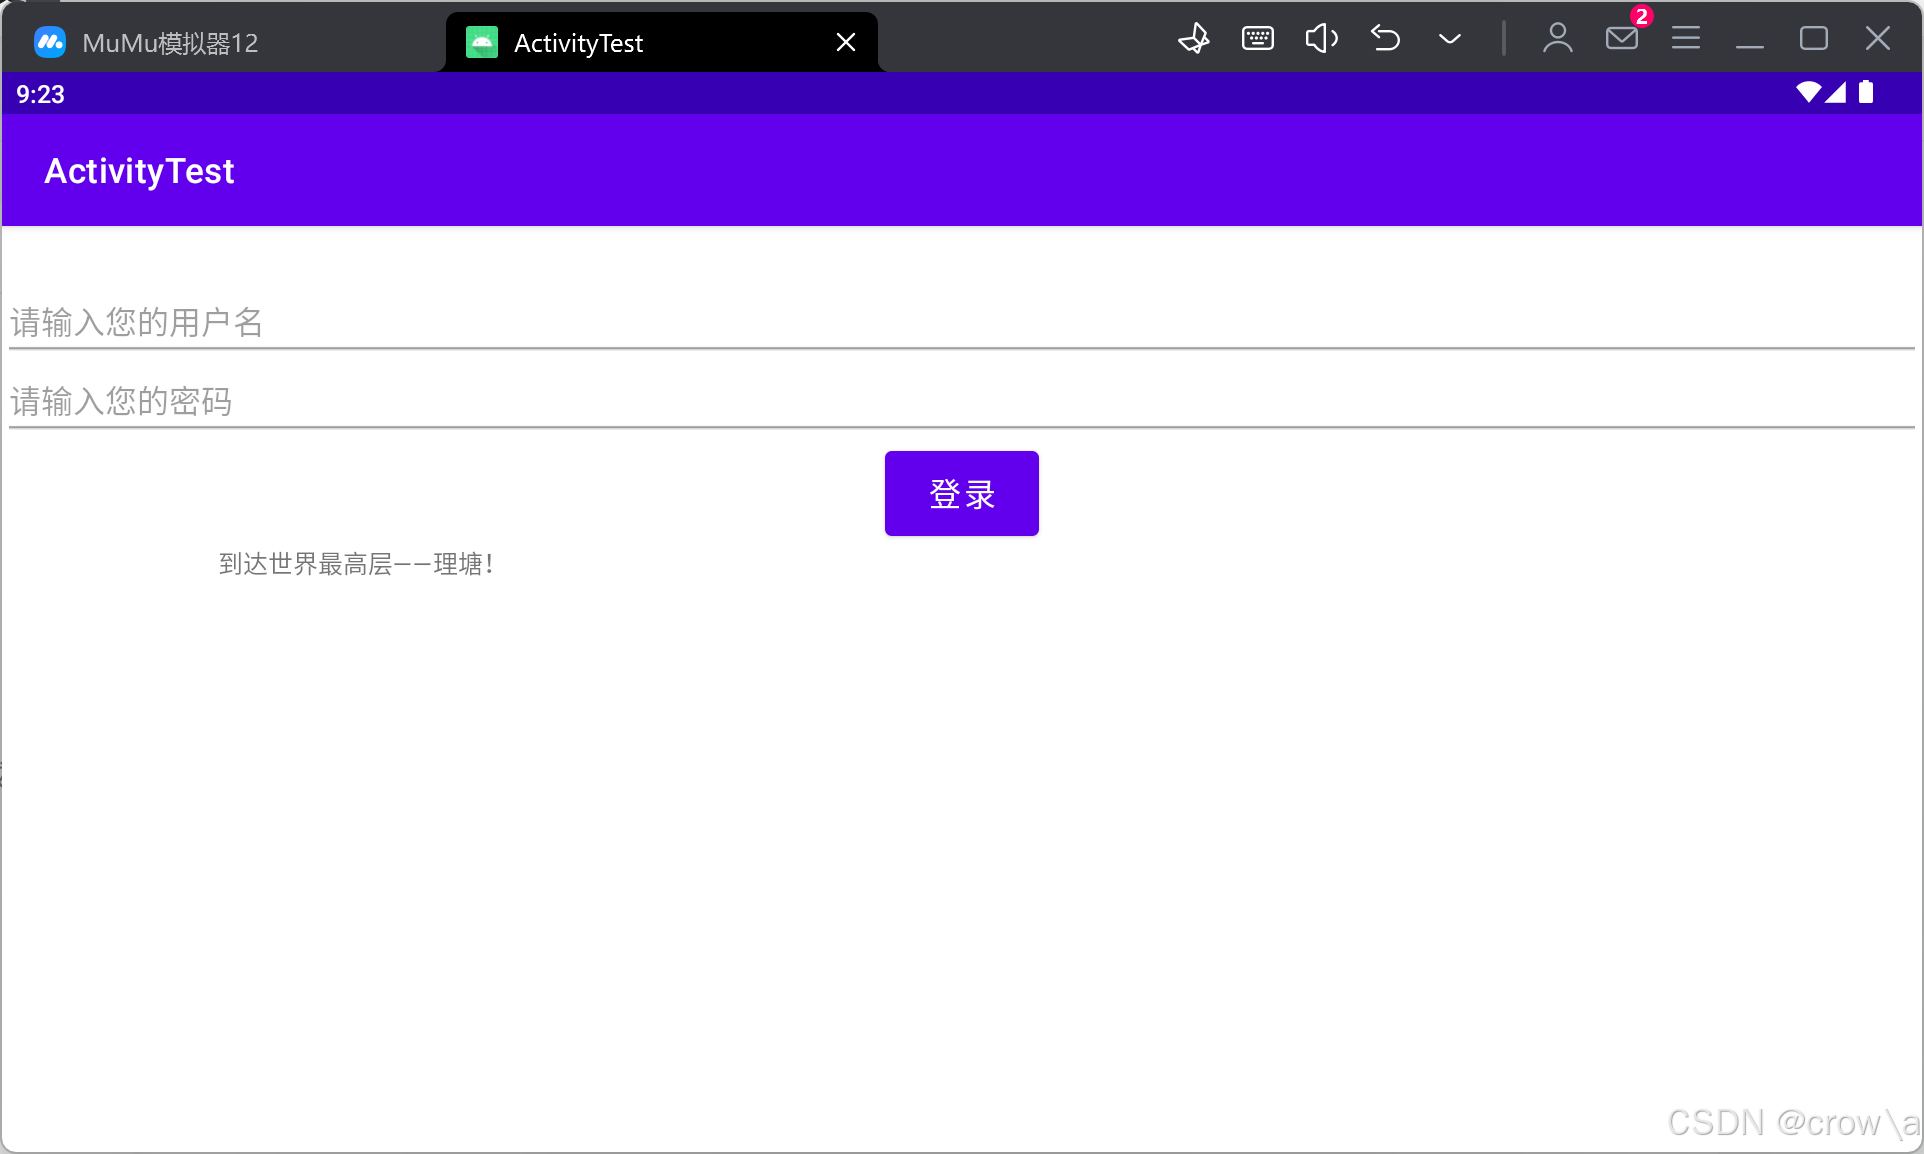Screen dimensions: 1924x1154
Task: Click the password input field
Action: point(960,401)
